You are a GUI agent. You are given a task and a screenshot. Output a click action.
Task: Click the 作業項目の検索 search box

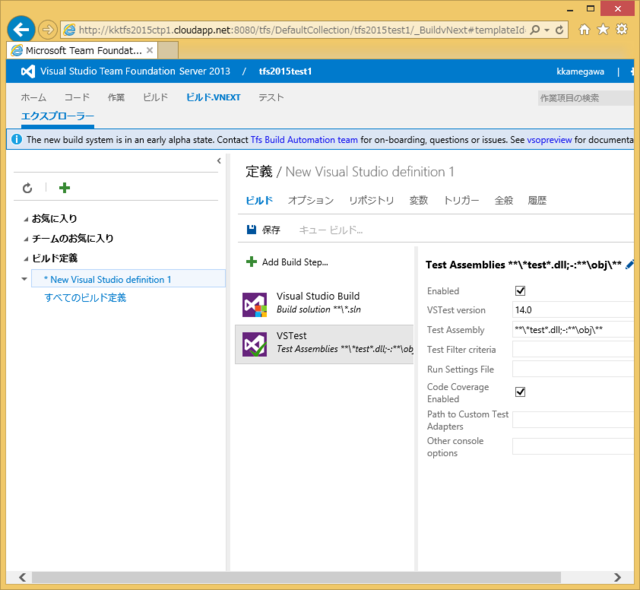(x=586, y=98)
